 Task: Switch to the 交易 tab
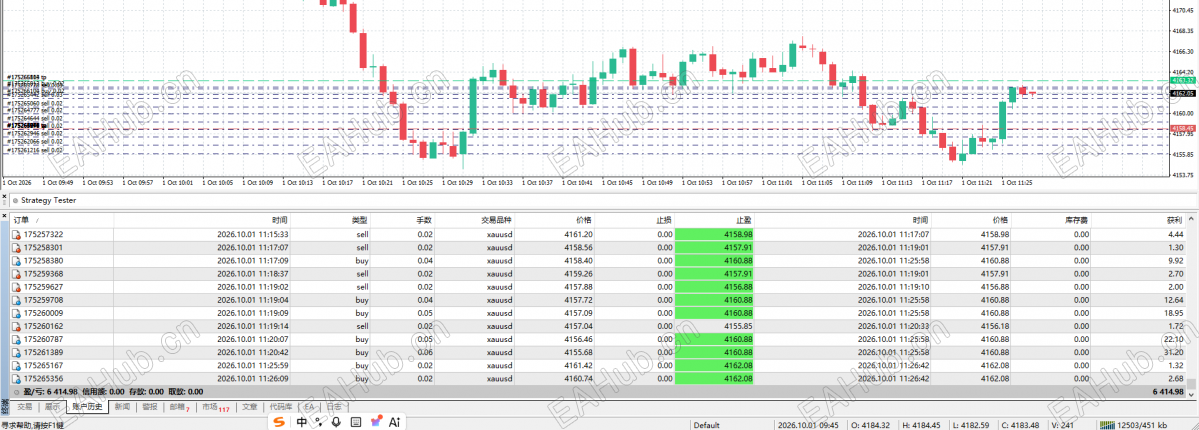click(x=25, y=407)
